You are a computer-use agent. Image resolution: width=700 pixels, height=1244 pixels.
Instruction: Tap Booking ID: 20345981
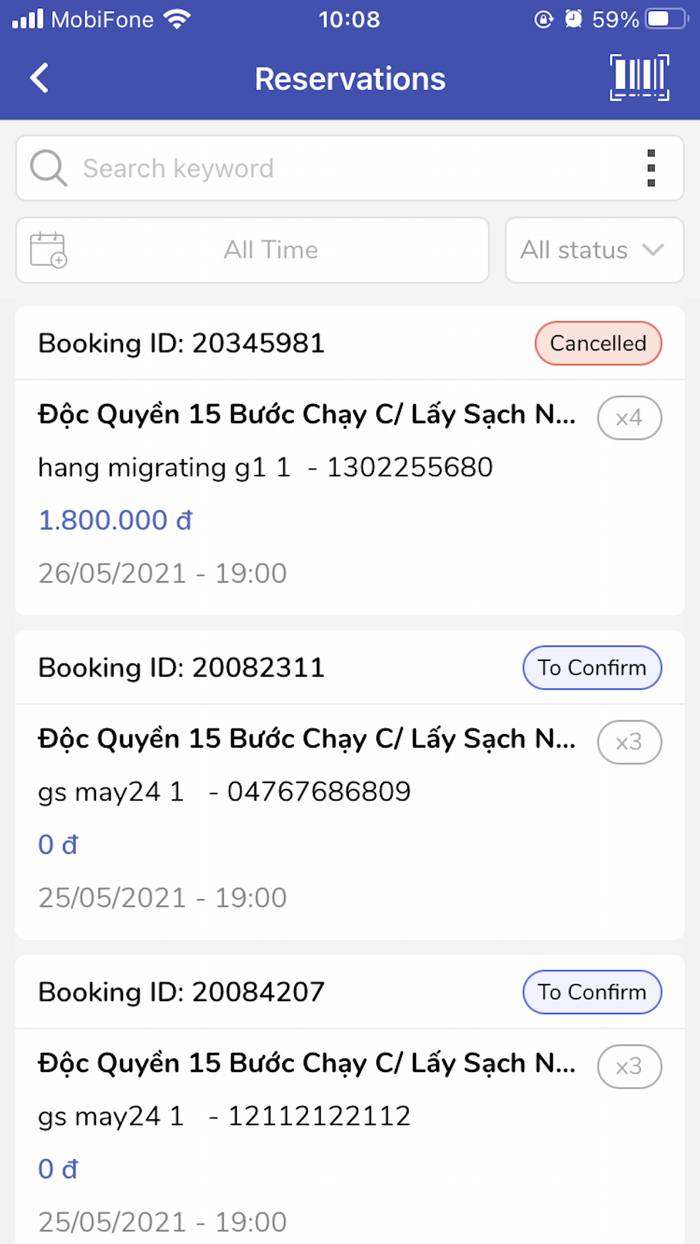click(x=180, y=343)
